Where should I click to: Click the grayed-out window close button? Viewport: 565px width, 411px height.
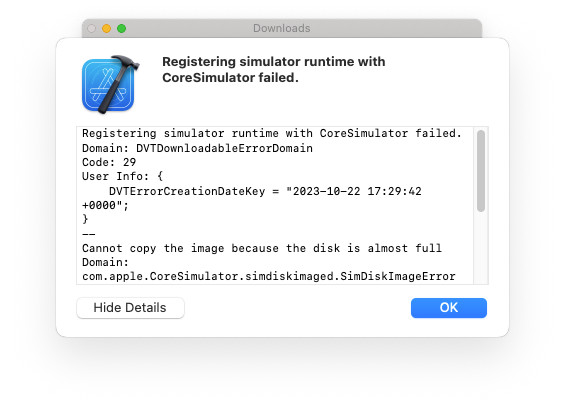[x=92, y=28]
